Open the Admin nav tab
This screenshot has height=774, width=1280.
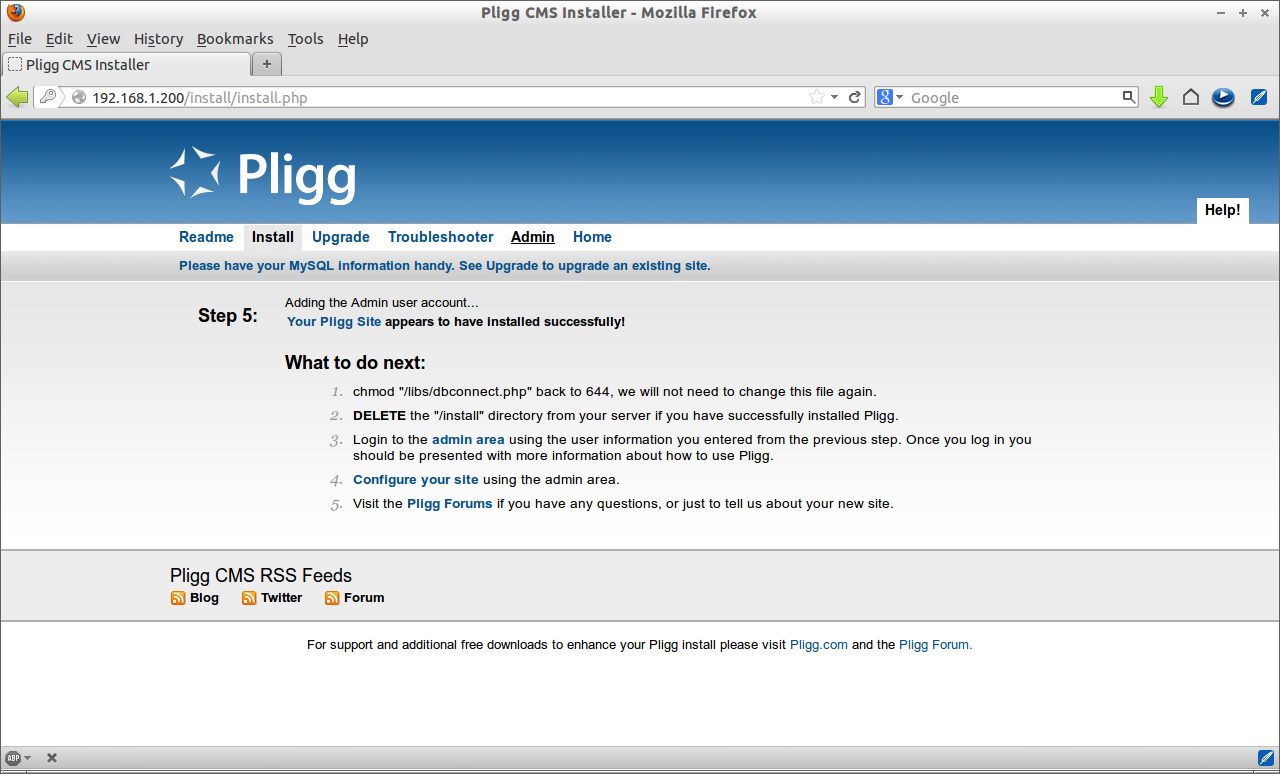[533, 237]
